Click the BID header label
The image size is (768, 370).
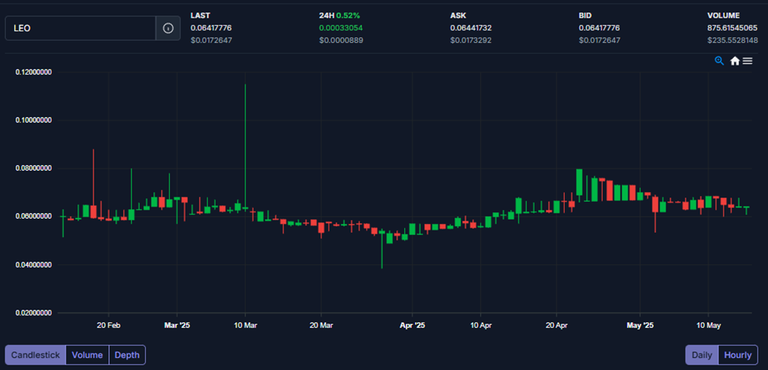pos(585,16)
